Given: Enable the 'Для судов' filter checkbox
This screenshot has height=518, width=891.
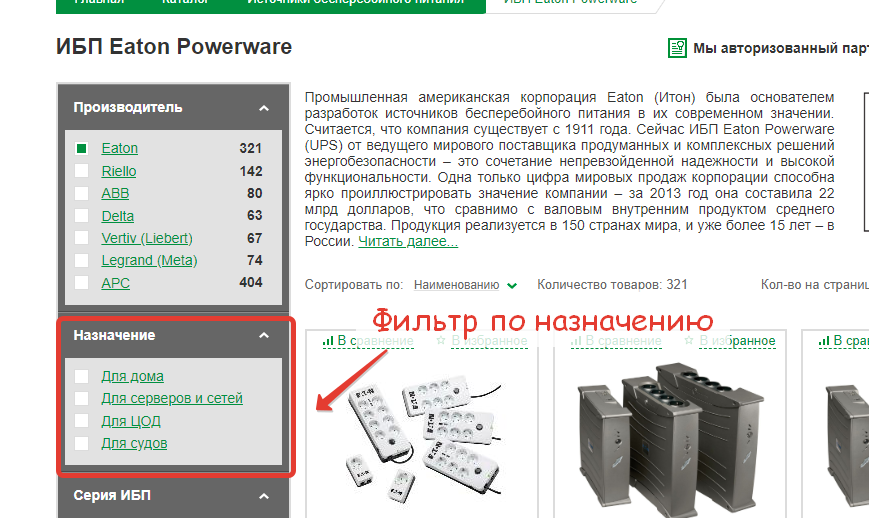Looking at the screenshot, I should 81,443.
